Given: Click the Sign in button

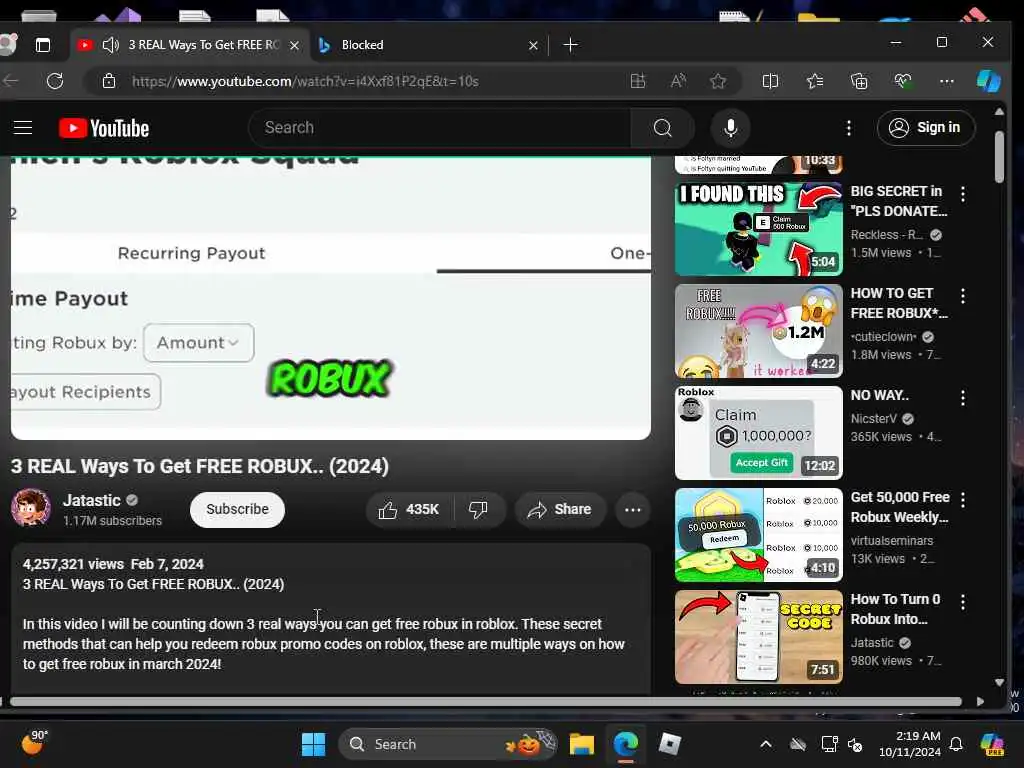Looking at the screenshot, I should point(926,127).
